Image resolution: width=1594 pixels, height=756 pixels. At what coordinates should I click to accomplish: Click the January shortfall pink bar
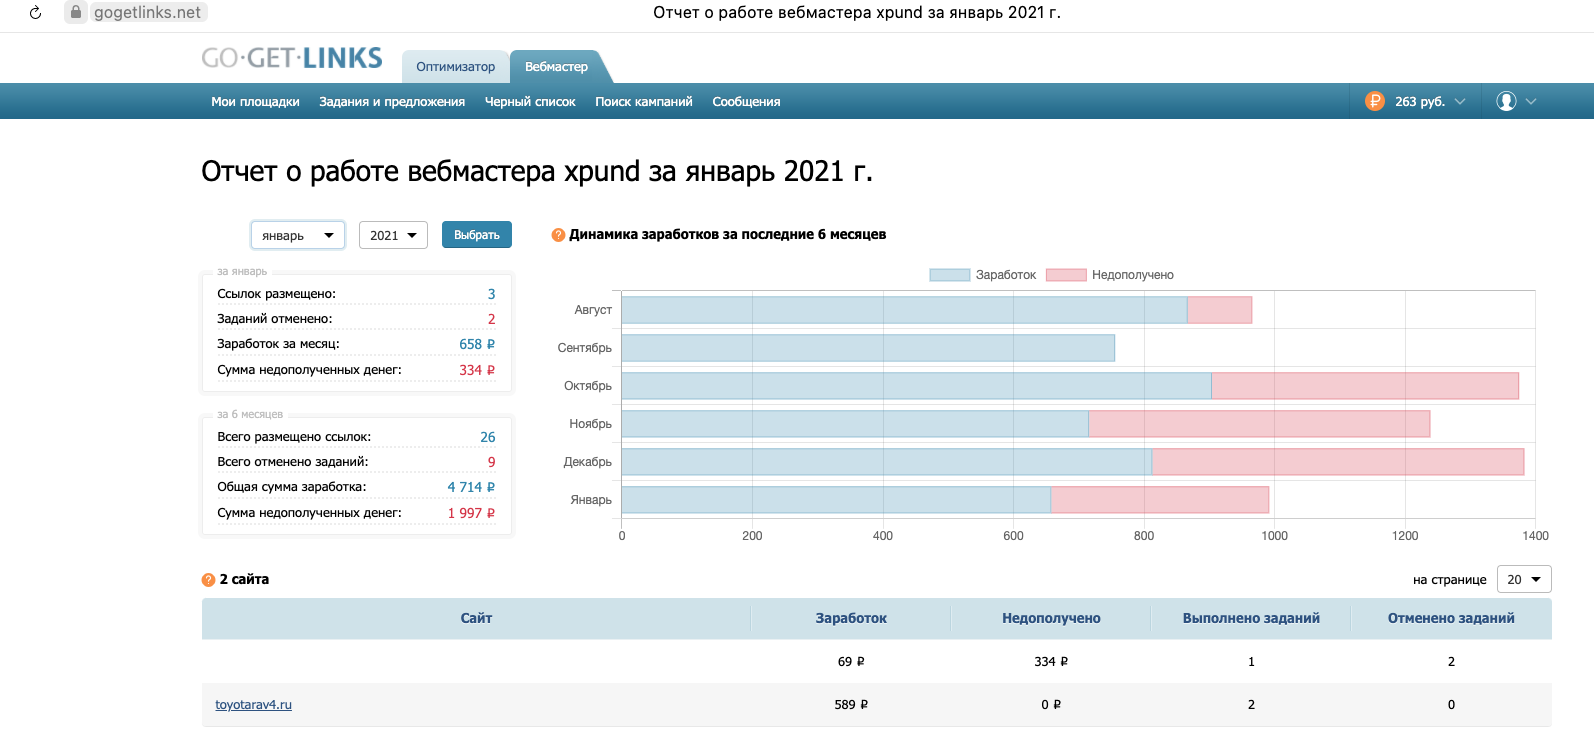(x=1160, y=500)
